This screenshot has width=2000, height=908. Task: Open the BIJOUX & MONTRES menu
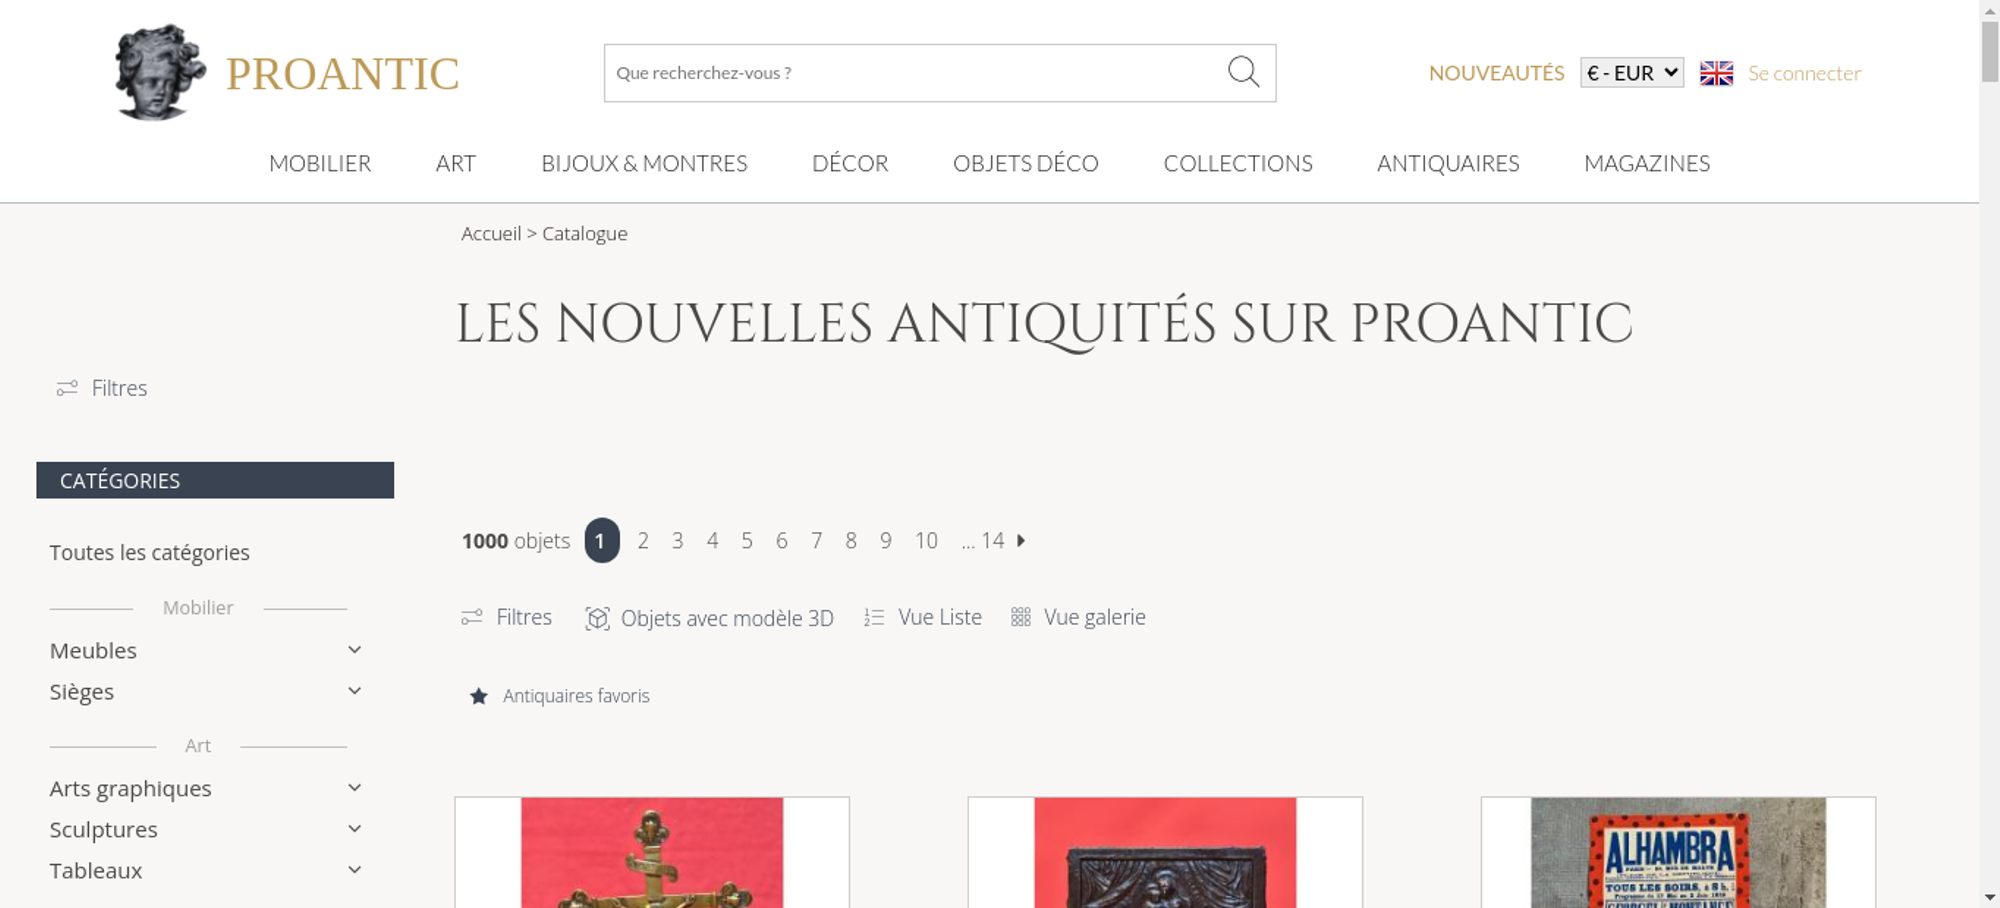[x=644, y=163]
